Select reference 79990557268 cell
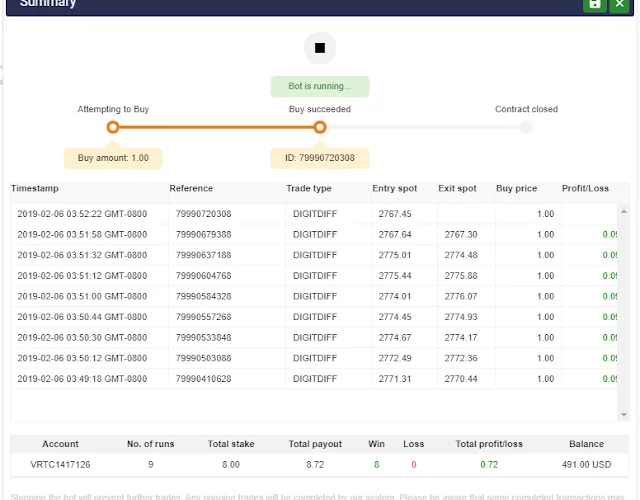640x500 pixels. tap(203, 317)
